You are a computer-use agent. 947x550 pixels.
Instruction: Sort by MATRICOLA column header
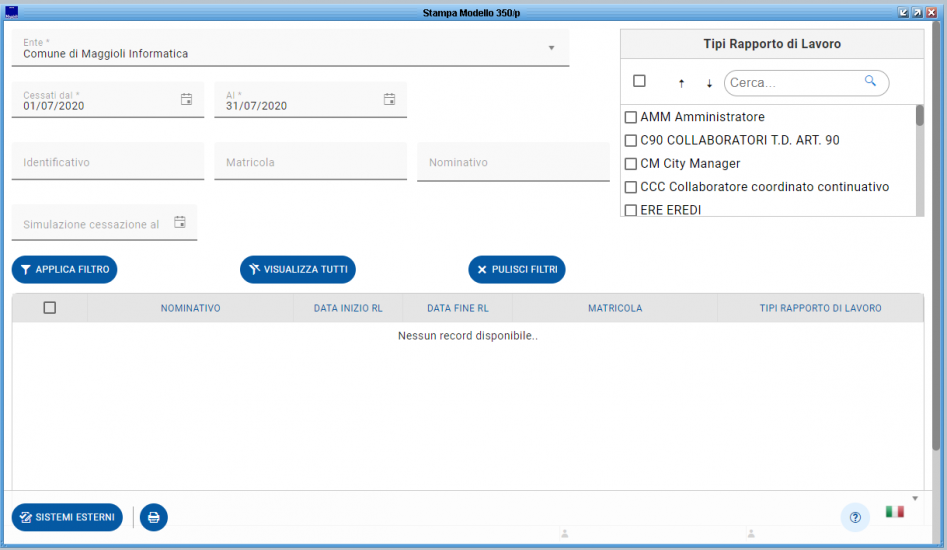pos(615,308)
